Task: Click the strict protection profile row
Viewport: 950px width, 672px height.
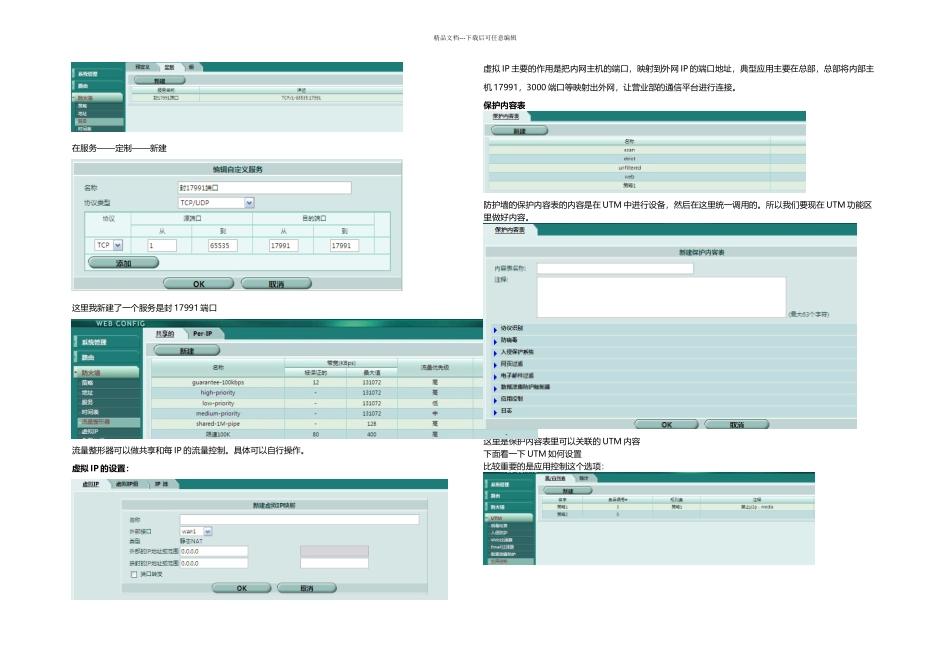Action: click(x=647, y=159)
